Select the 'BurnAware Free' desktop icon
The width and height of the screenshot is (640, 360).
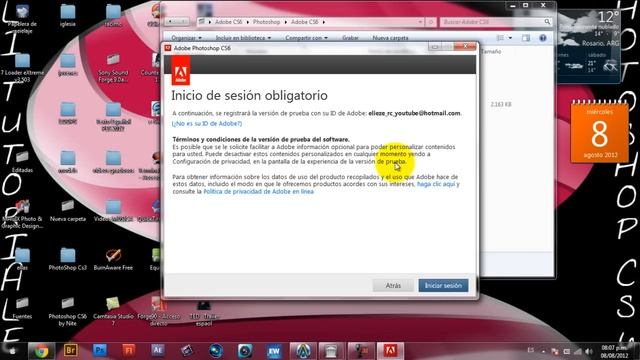[x=113, y=258]
